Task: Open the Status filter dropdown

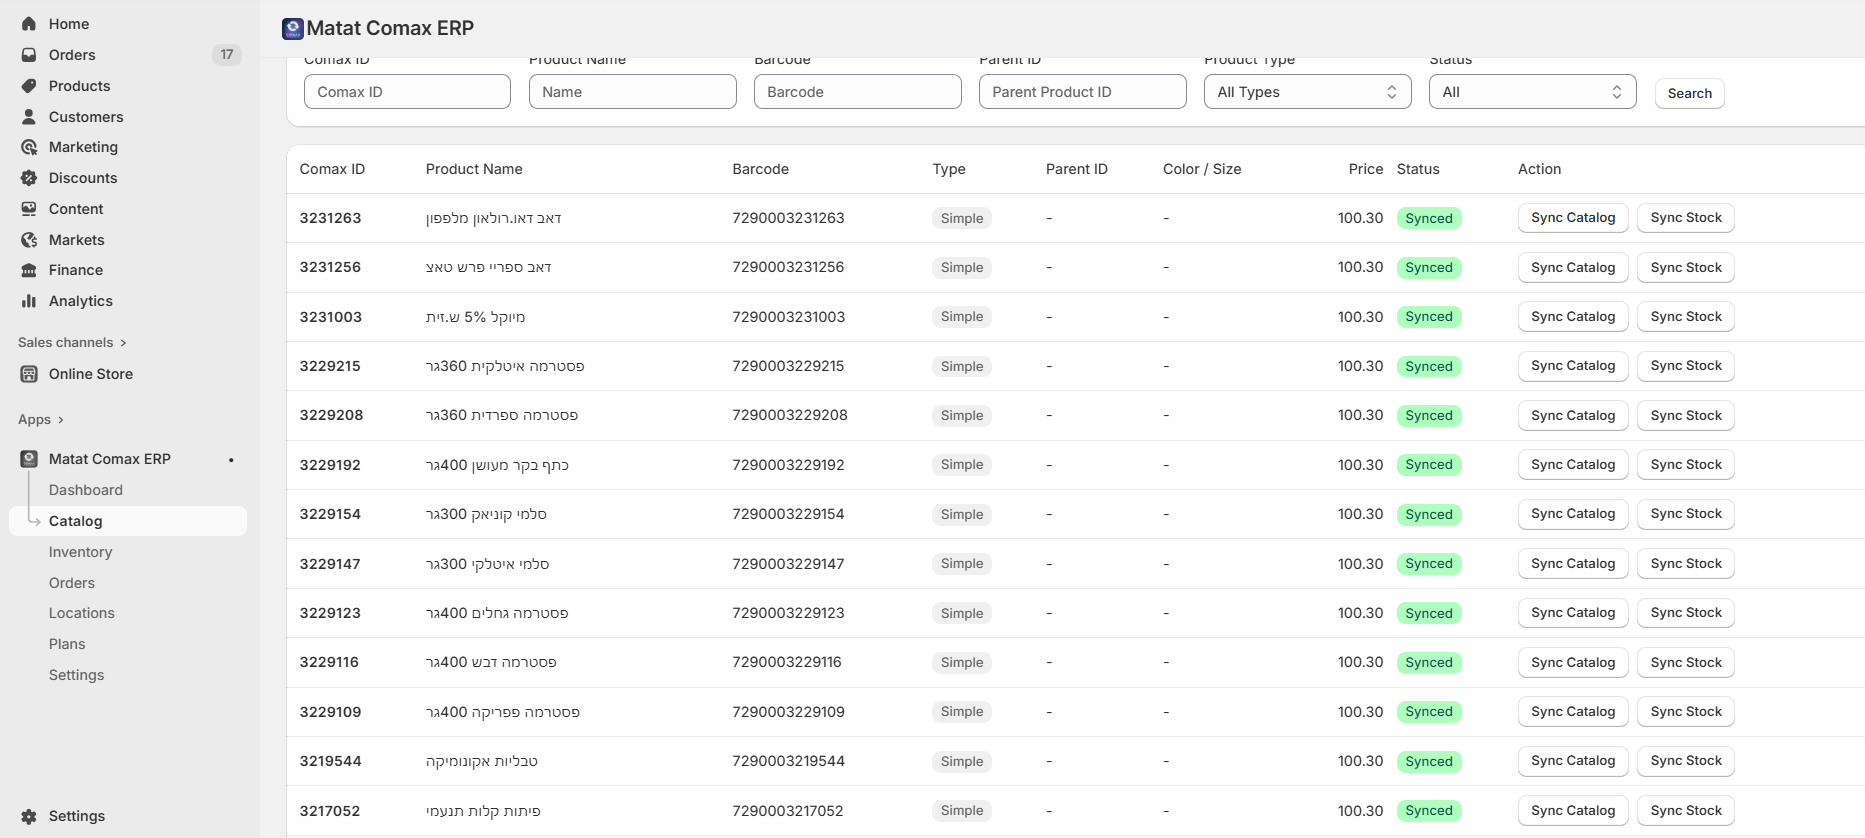Action: 1531,92
